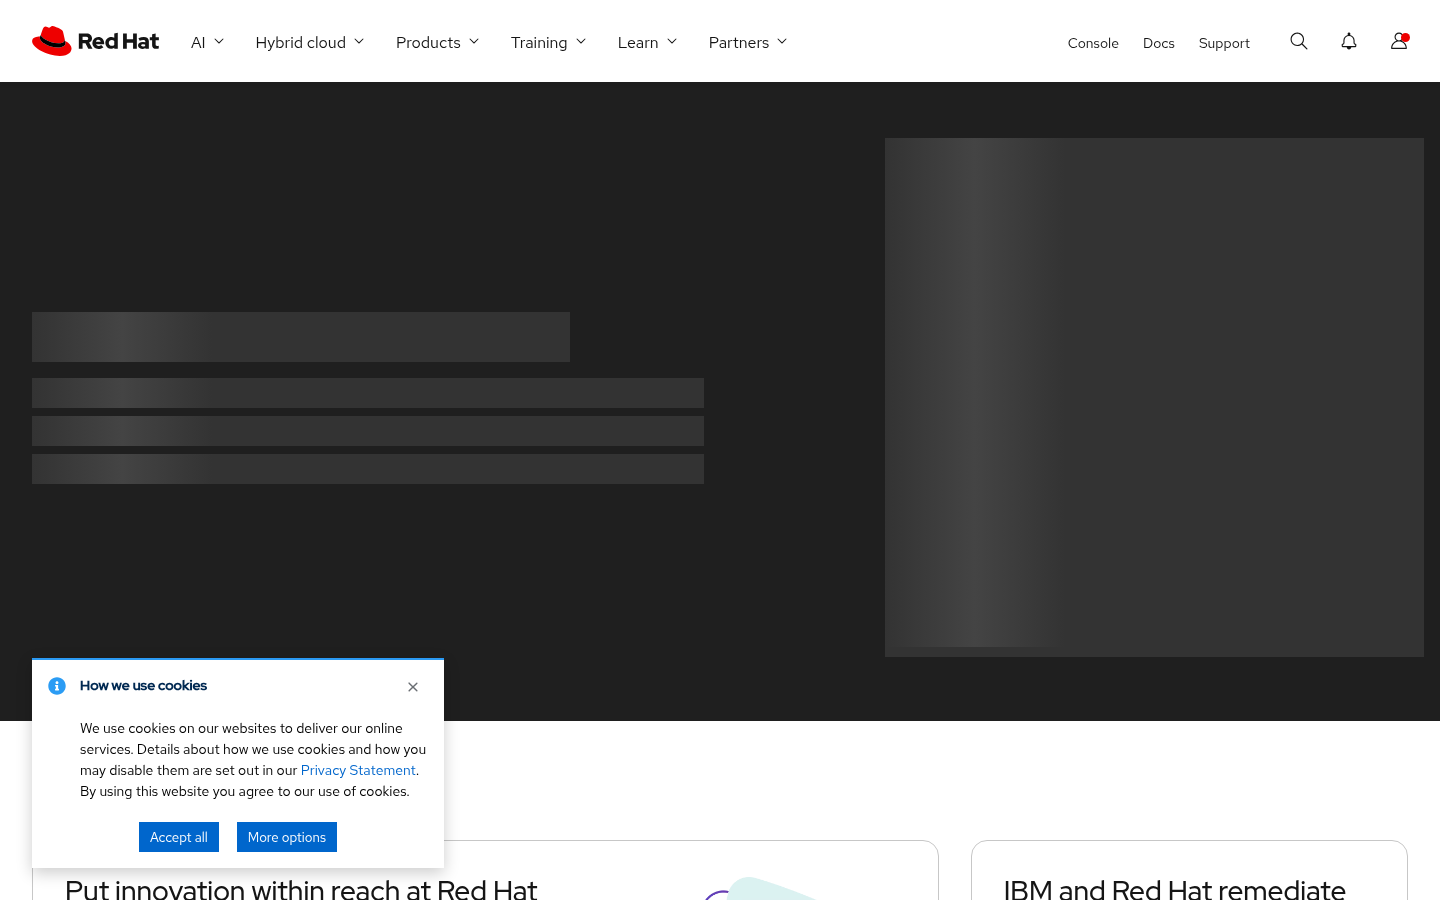Open the Docs link

click(1159, 43)
